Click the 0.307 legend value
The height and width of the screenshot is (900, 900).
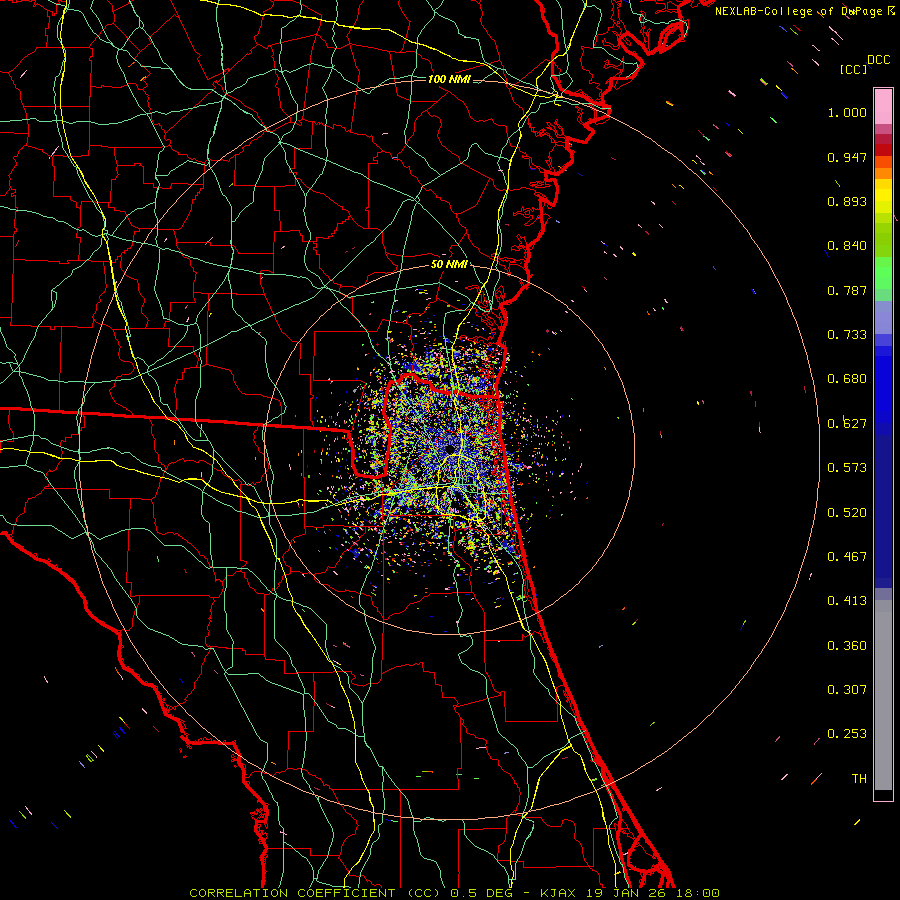point(847,690)
